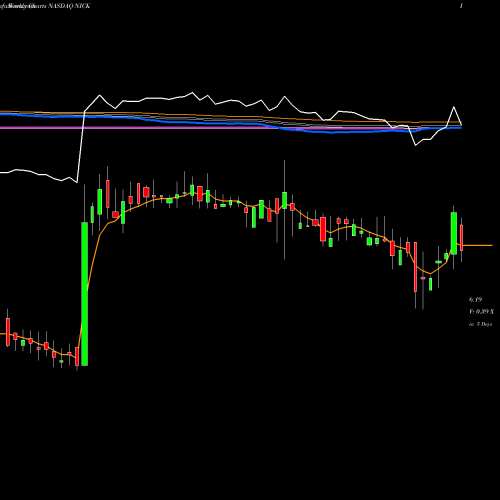Click the orange price level line extending right
This screenshot has width=500, height=500.
coord(478,245)
